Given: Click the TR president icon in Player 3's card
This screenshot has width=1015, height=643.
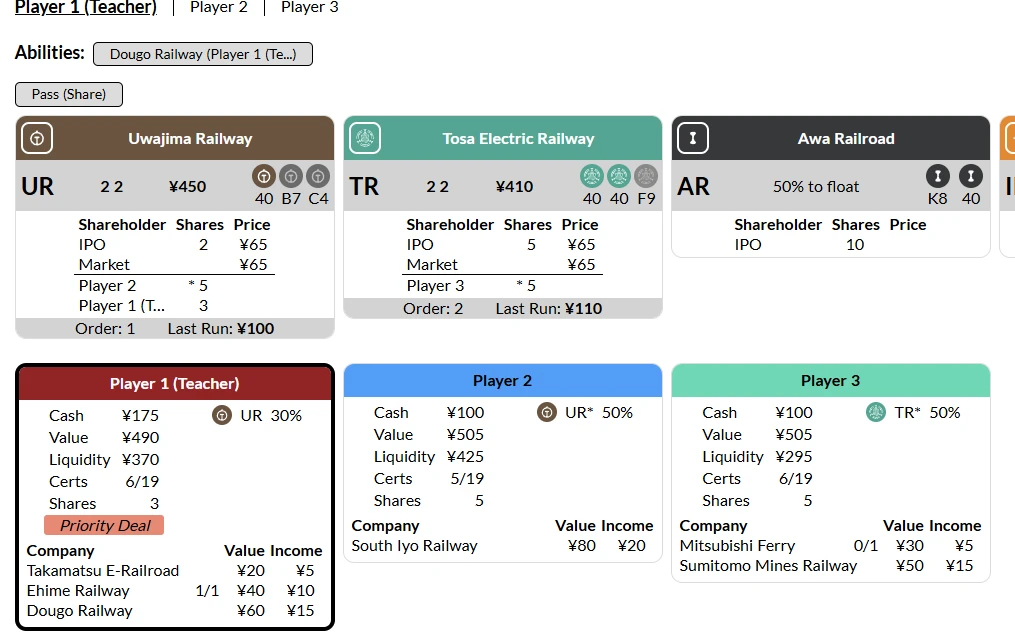Looking at the screenshot, I should [x=876, y=412].
